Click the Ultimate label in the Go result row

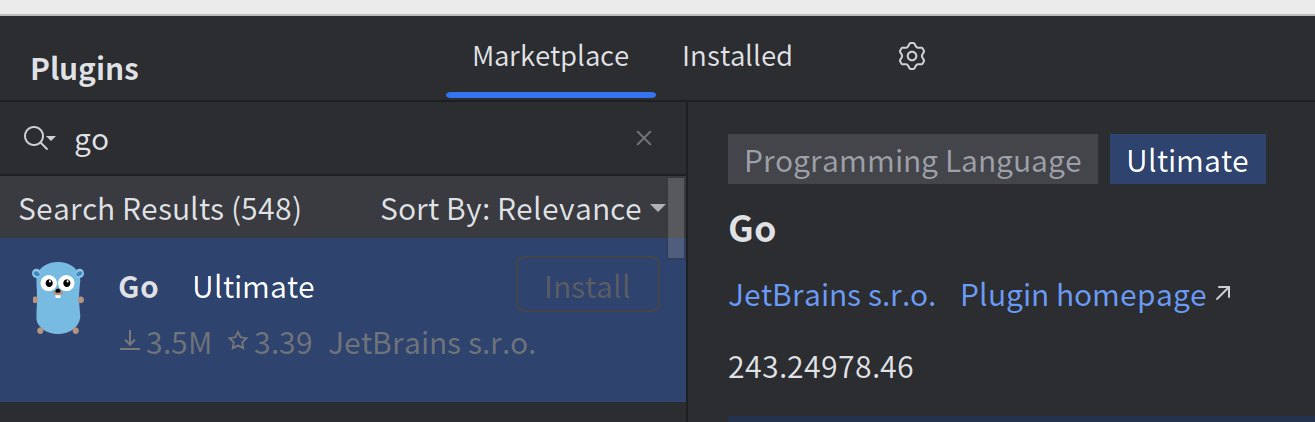pos(253,288)
